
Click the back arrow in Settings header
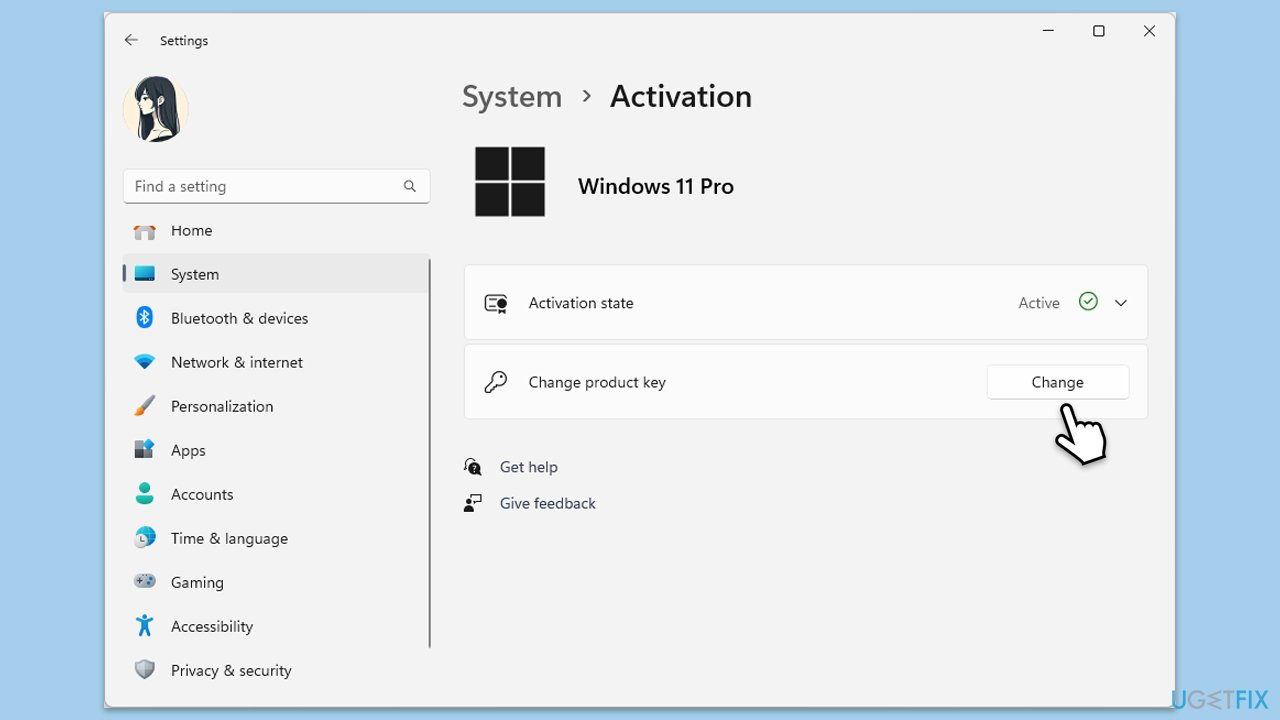(131, 40)
